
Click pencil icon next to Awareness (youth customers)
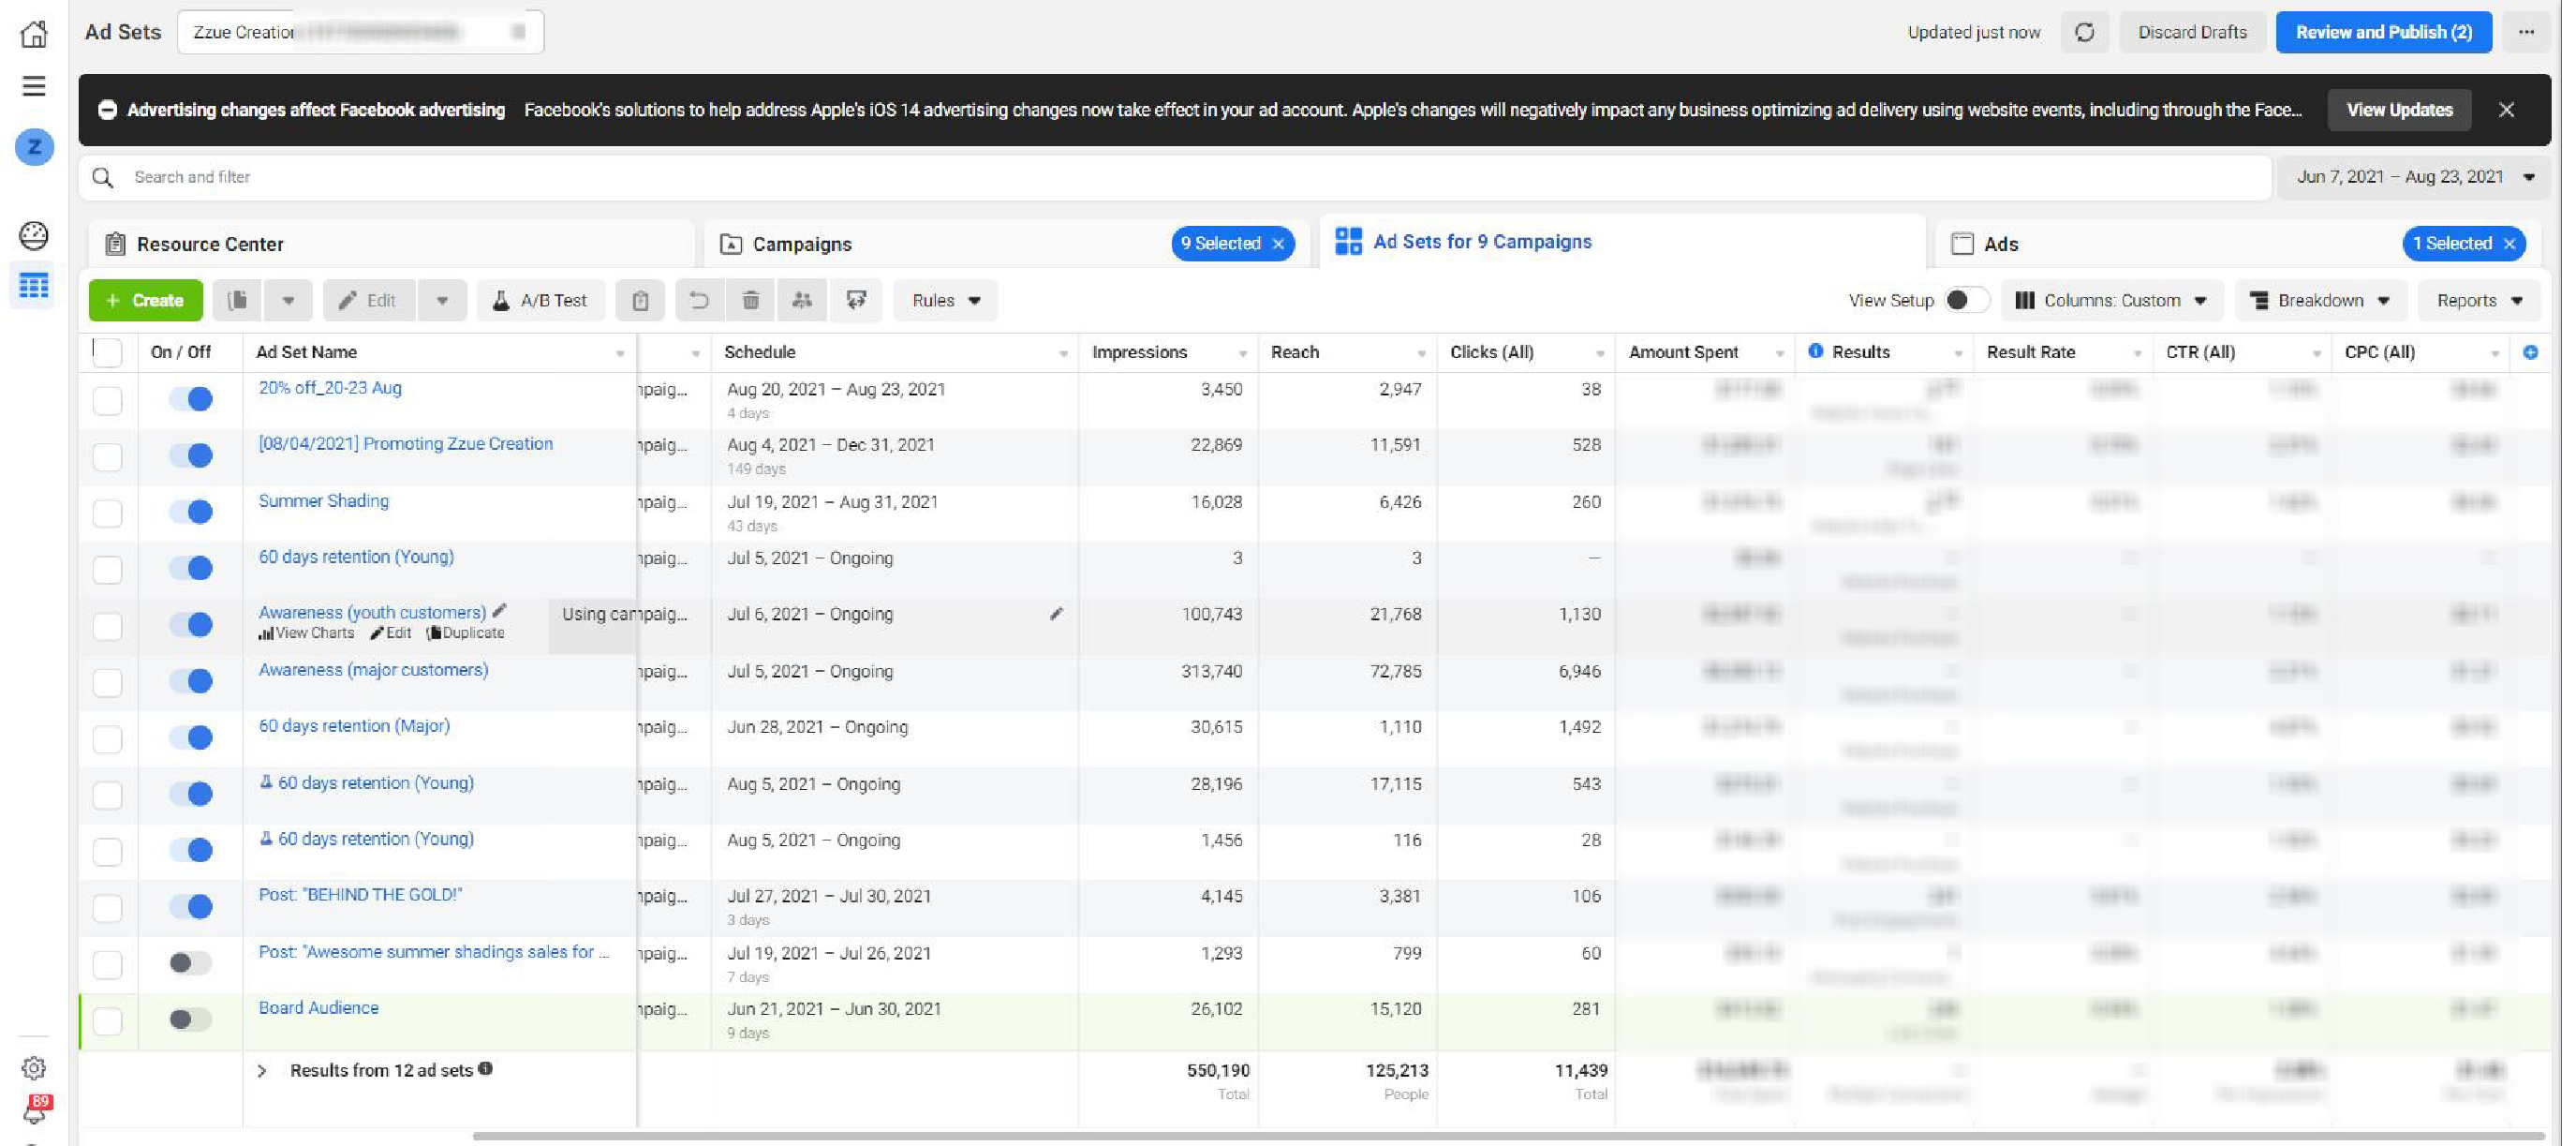click(x=500, y=610)
